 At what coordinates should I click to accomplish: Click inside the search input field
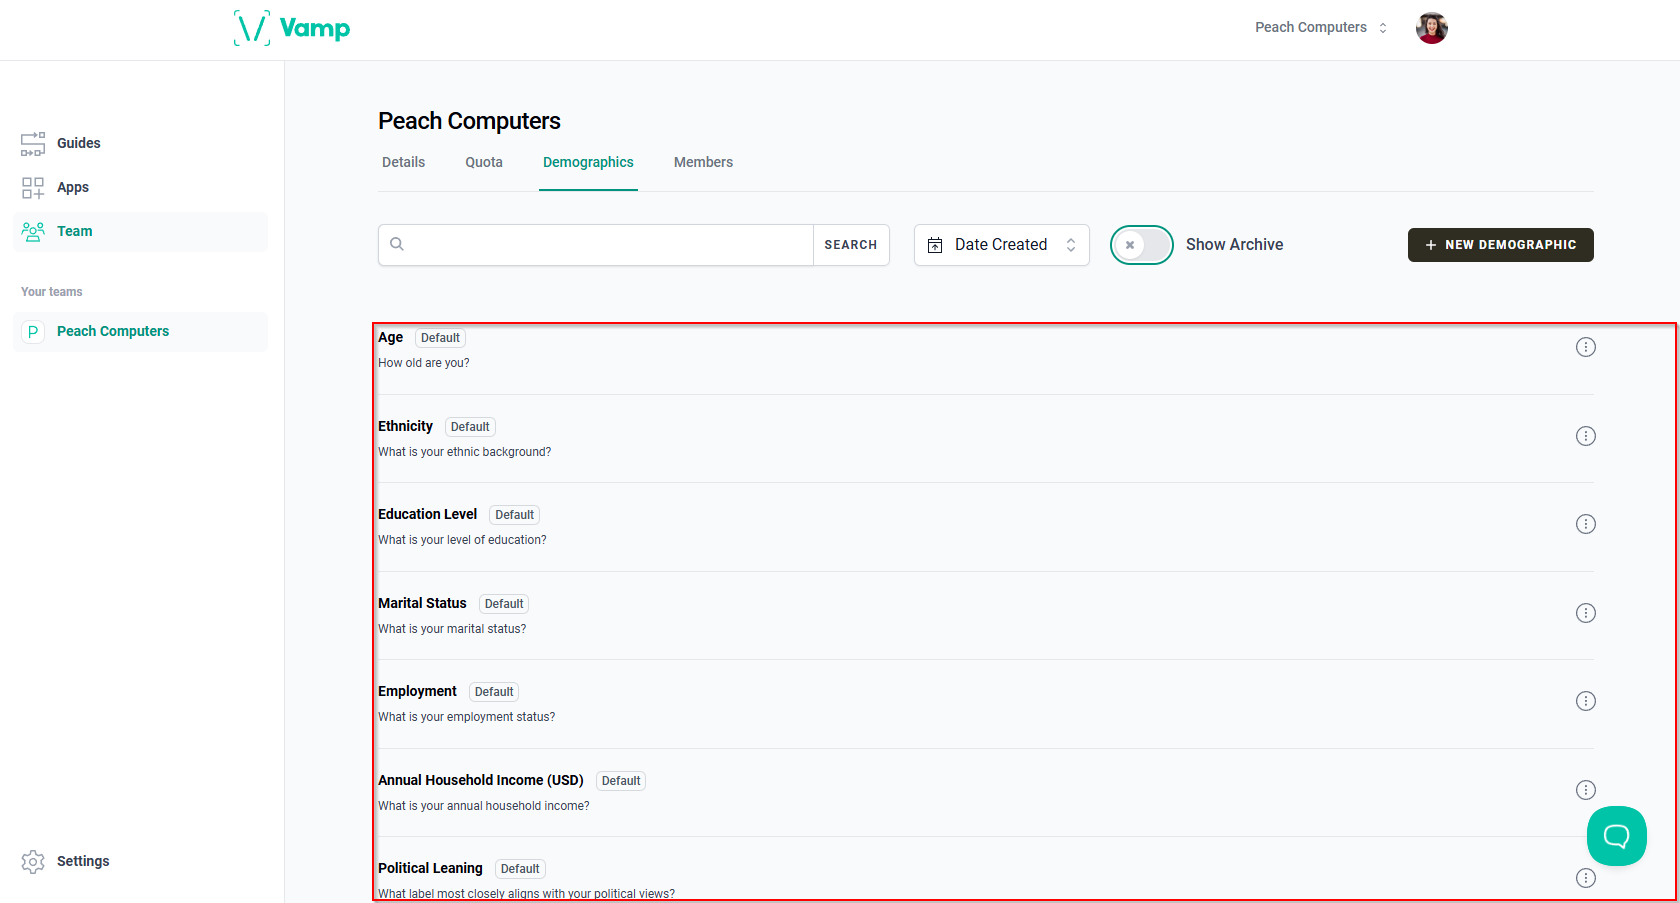tap(600, 244)
